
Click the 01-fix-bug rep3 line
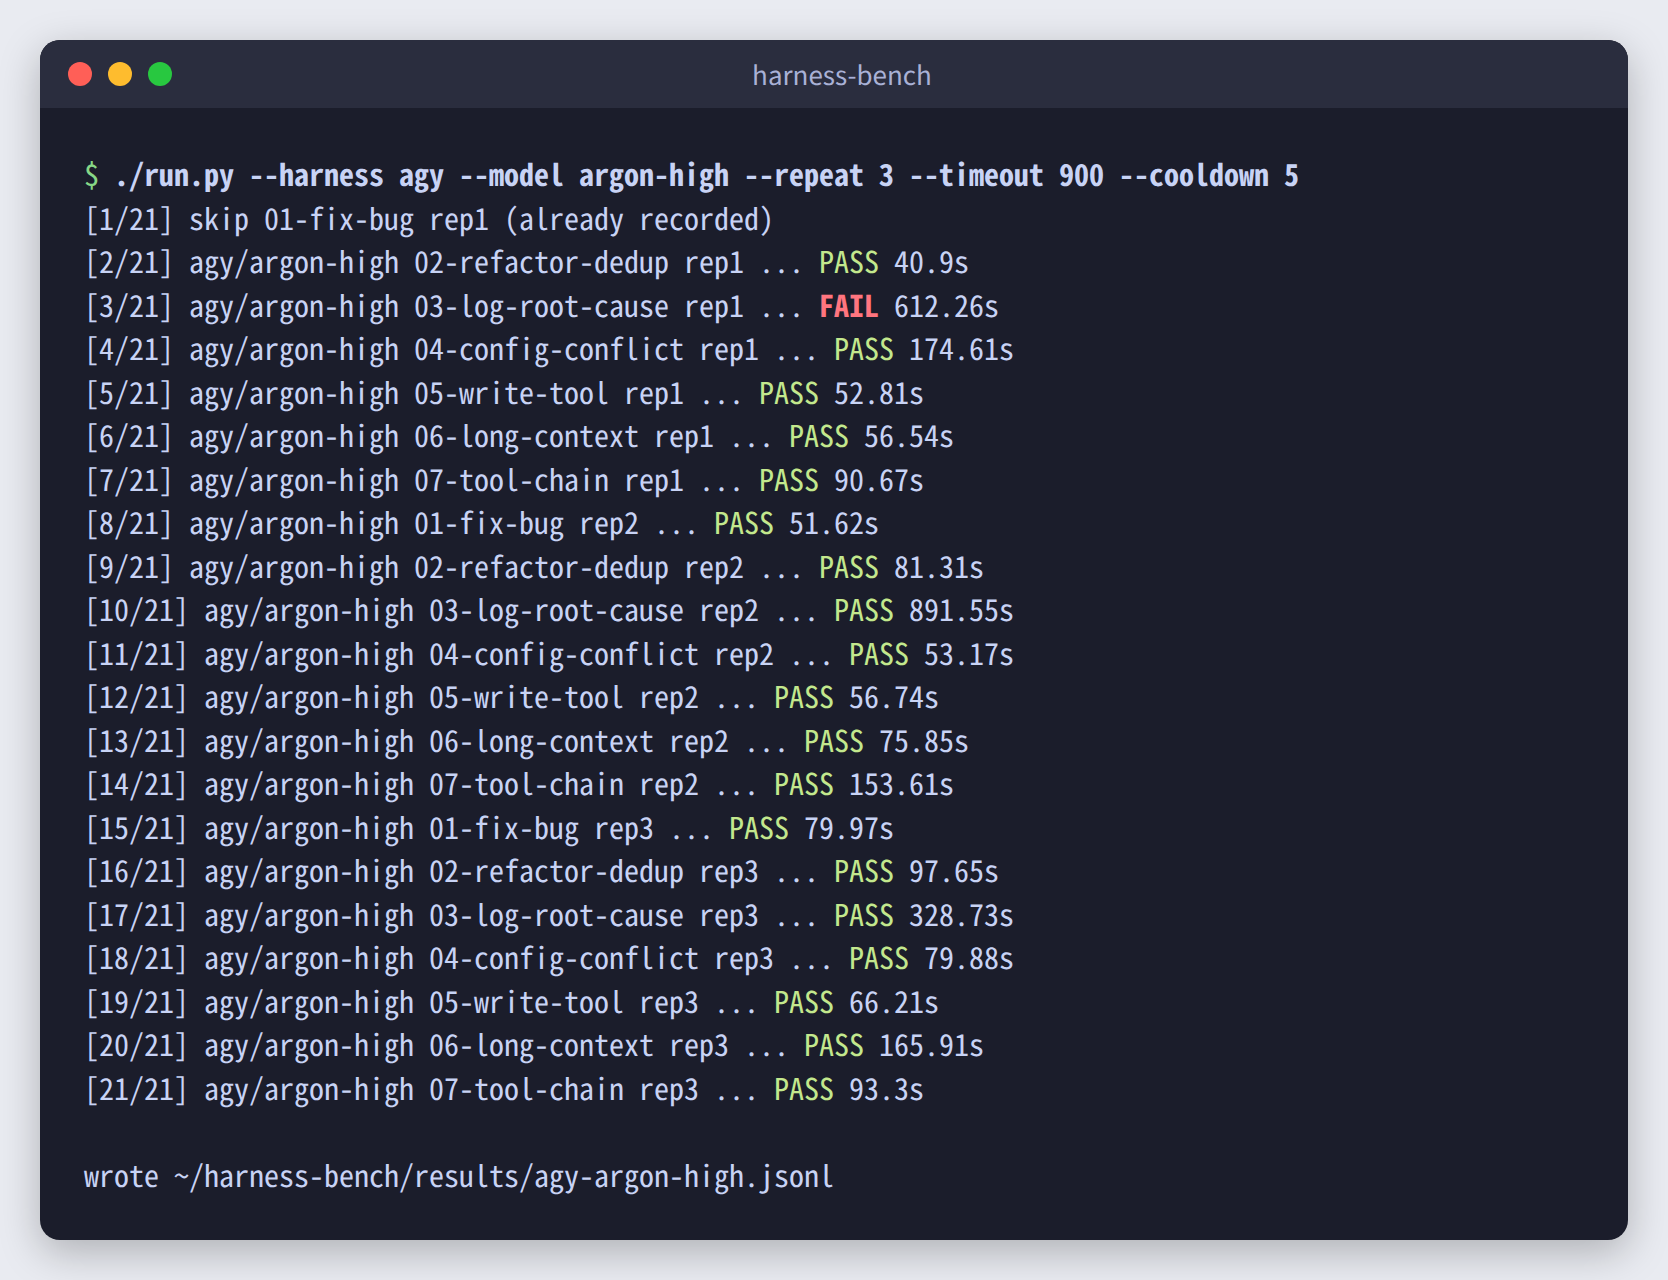pos(489,829)
